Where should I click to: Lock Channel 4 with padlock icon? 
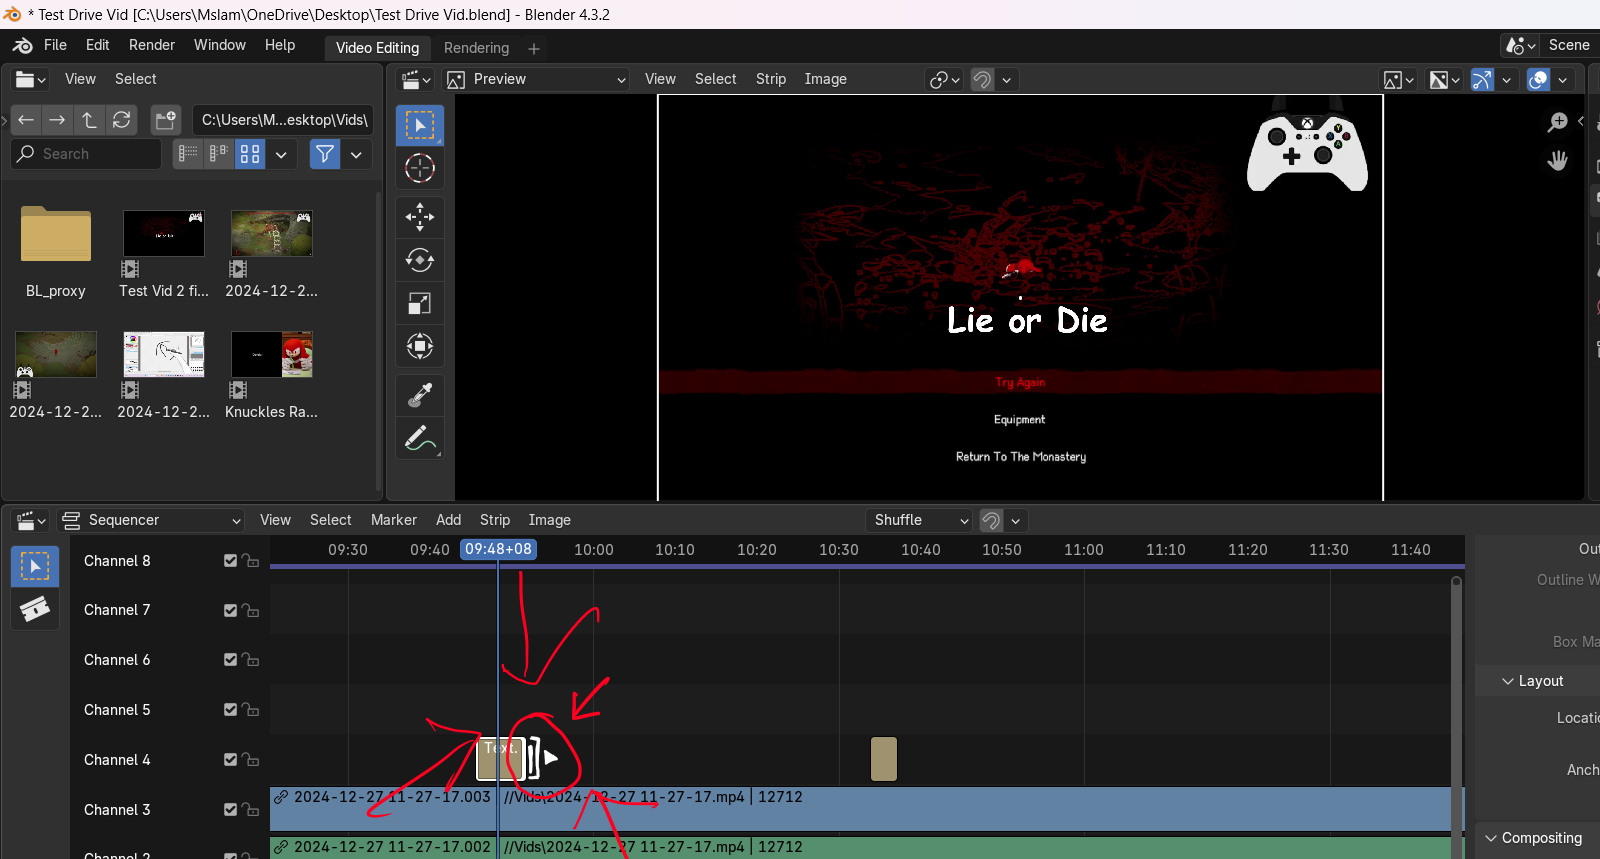pos(250,760)
